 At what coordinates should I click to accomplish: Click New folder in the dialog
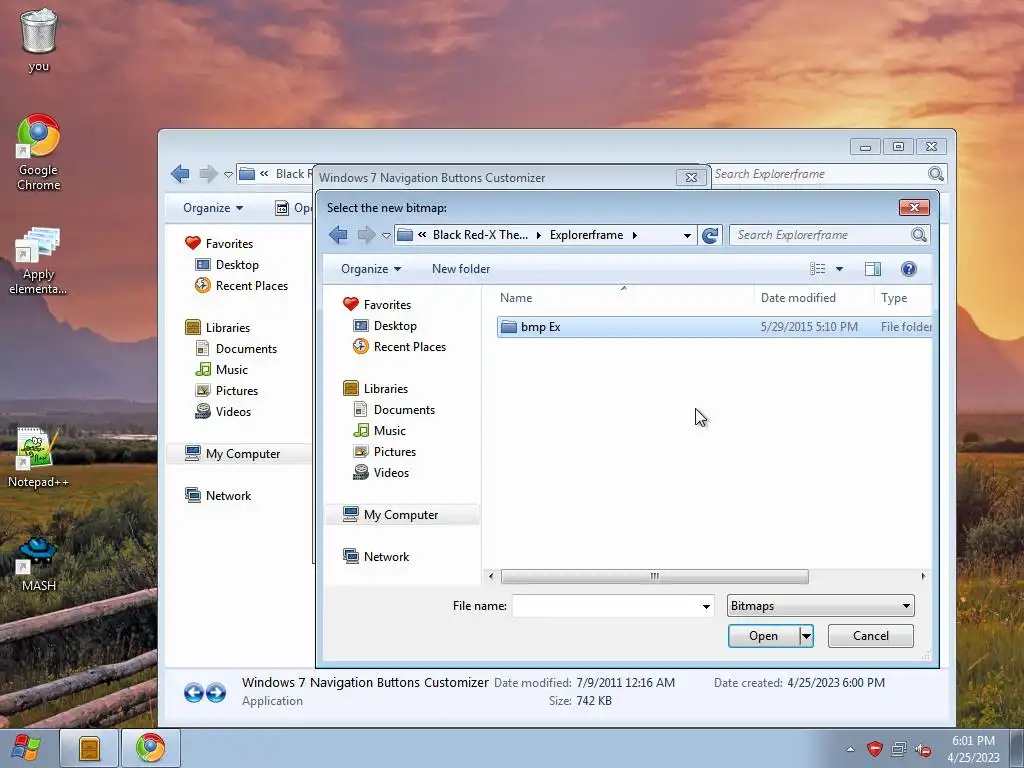(x=460, y=268)
